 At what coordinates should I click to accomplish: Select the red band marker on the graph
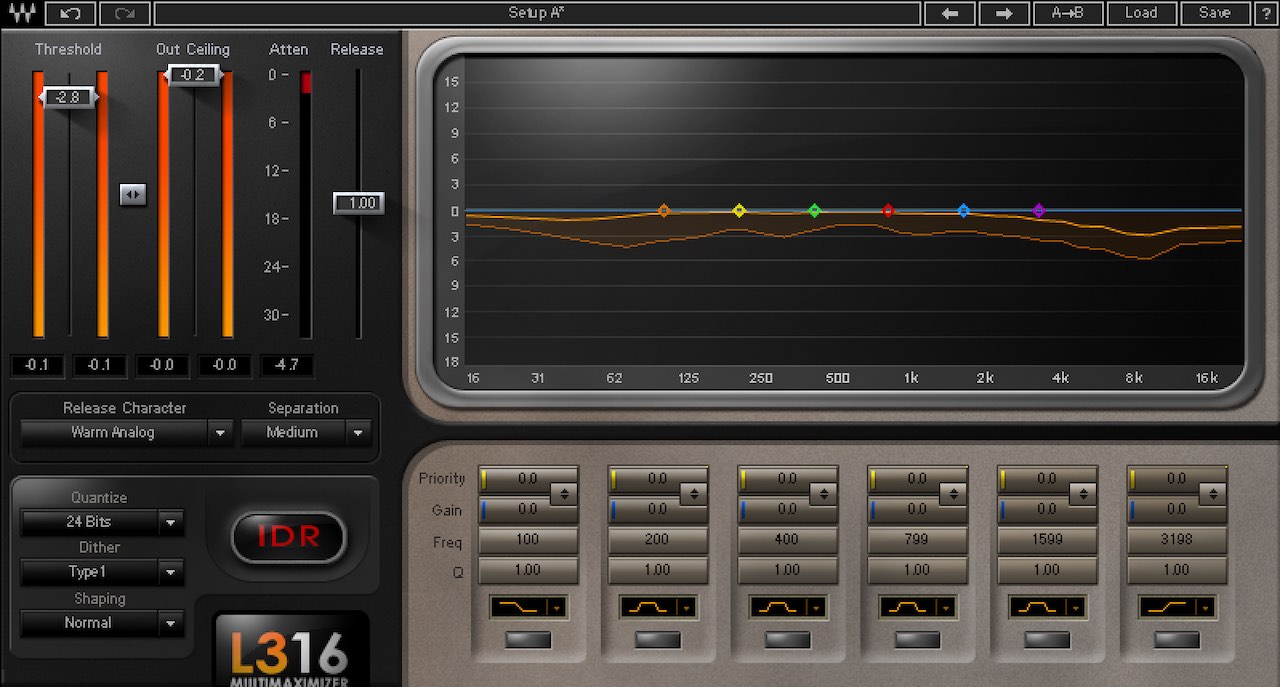pos(888,211)
